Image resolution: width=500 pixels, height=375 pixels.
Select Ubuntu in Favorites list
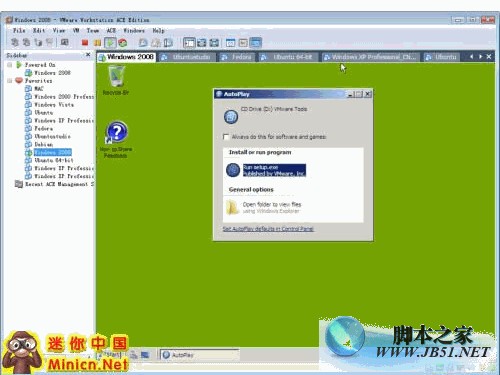pos(43,113)
